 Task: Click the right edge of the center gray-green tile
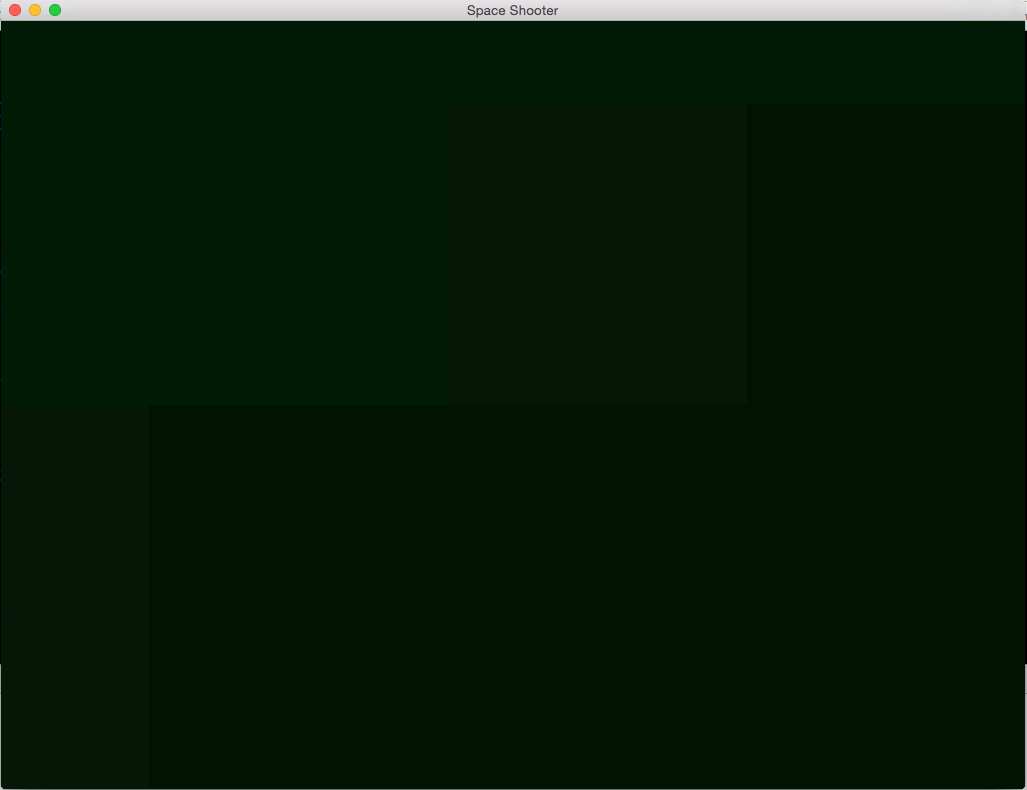pos(747,254)
